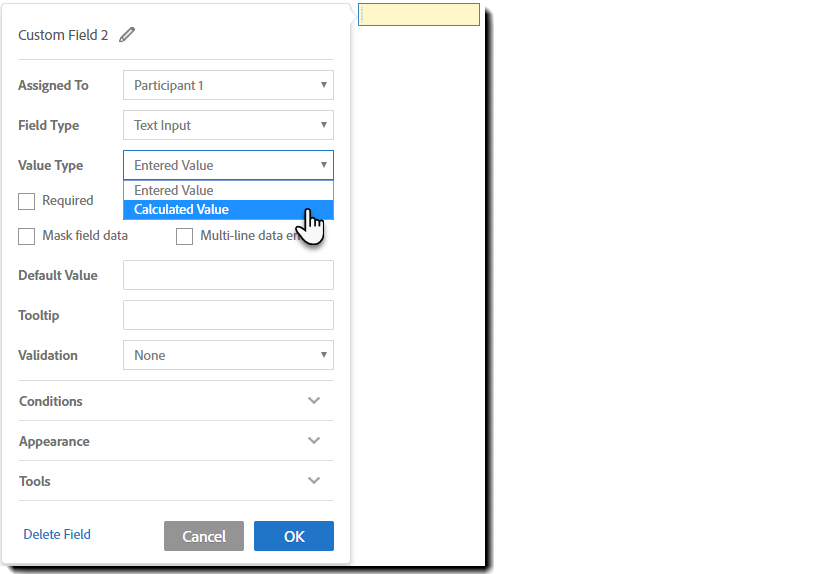The width and height of the screenshot is (830, 574).
Task: Expand the Appearance section chevron
Action: [314, 441]
